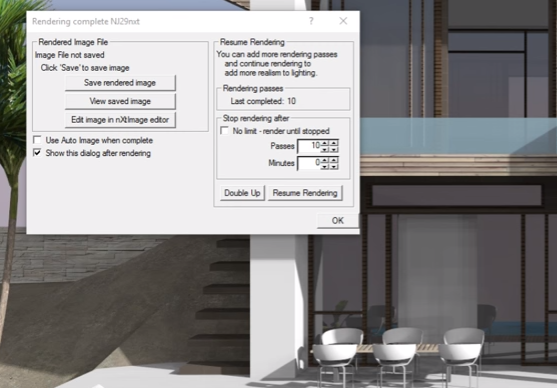
Task: Close the Rendering complete dialog
Action: click(x=343, y=21)
